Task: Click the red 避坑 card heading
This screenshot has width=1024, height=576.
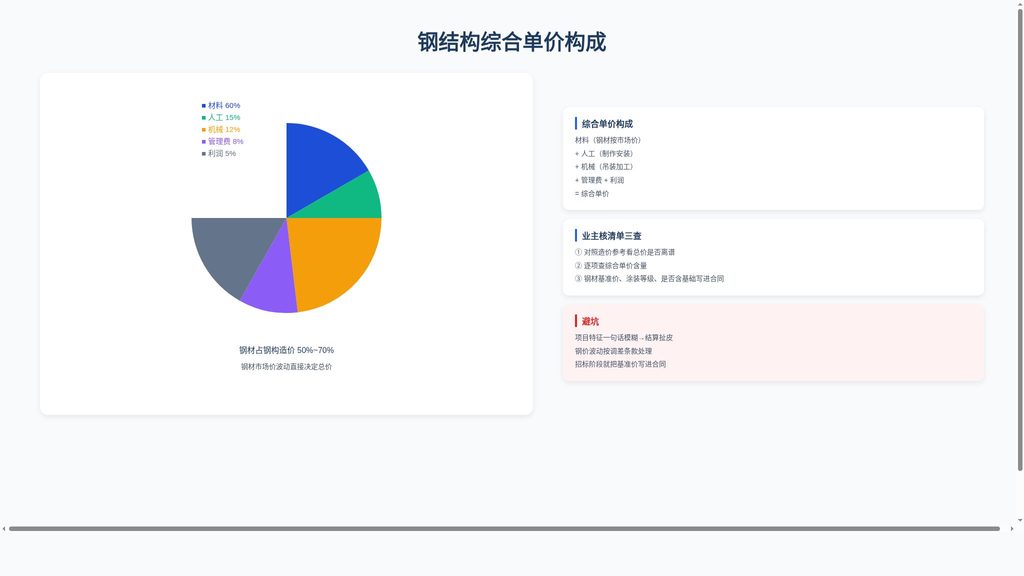Action: tap(590, 321)
